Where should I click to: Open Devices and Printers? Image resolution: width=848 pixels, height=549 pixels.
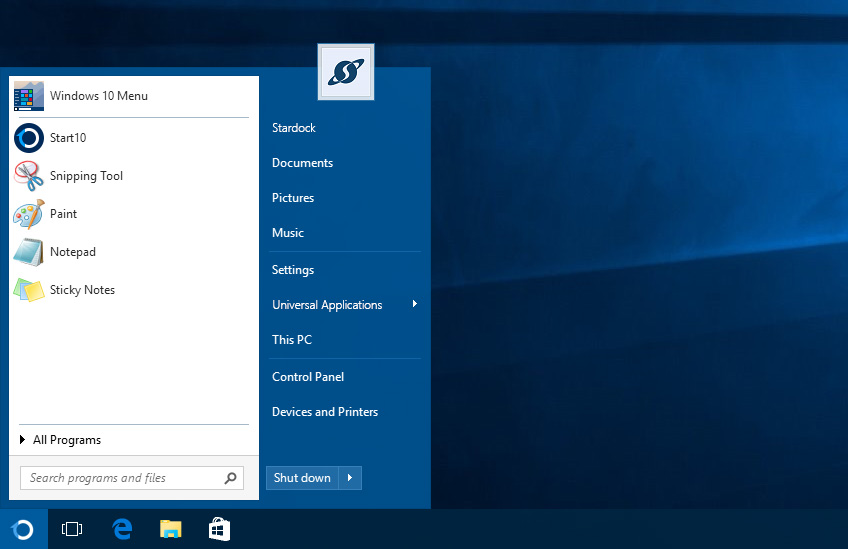[324, 412]
